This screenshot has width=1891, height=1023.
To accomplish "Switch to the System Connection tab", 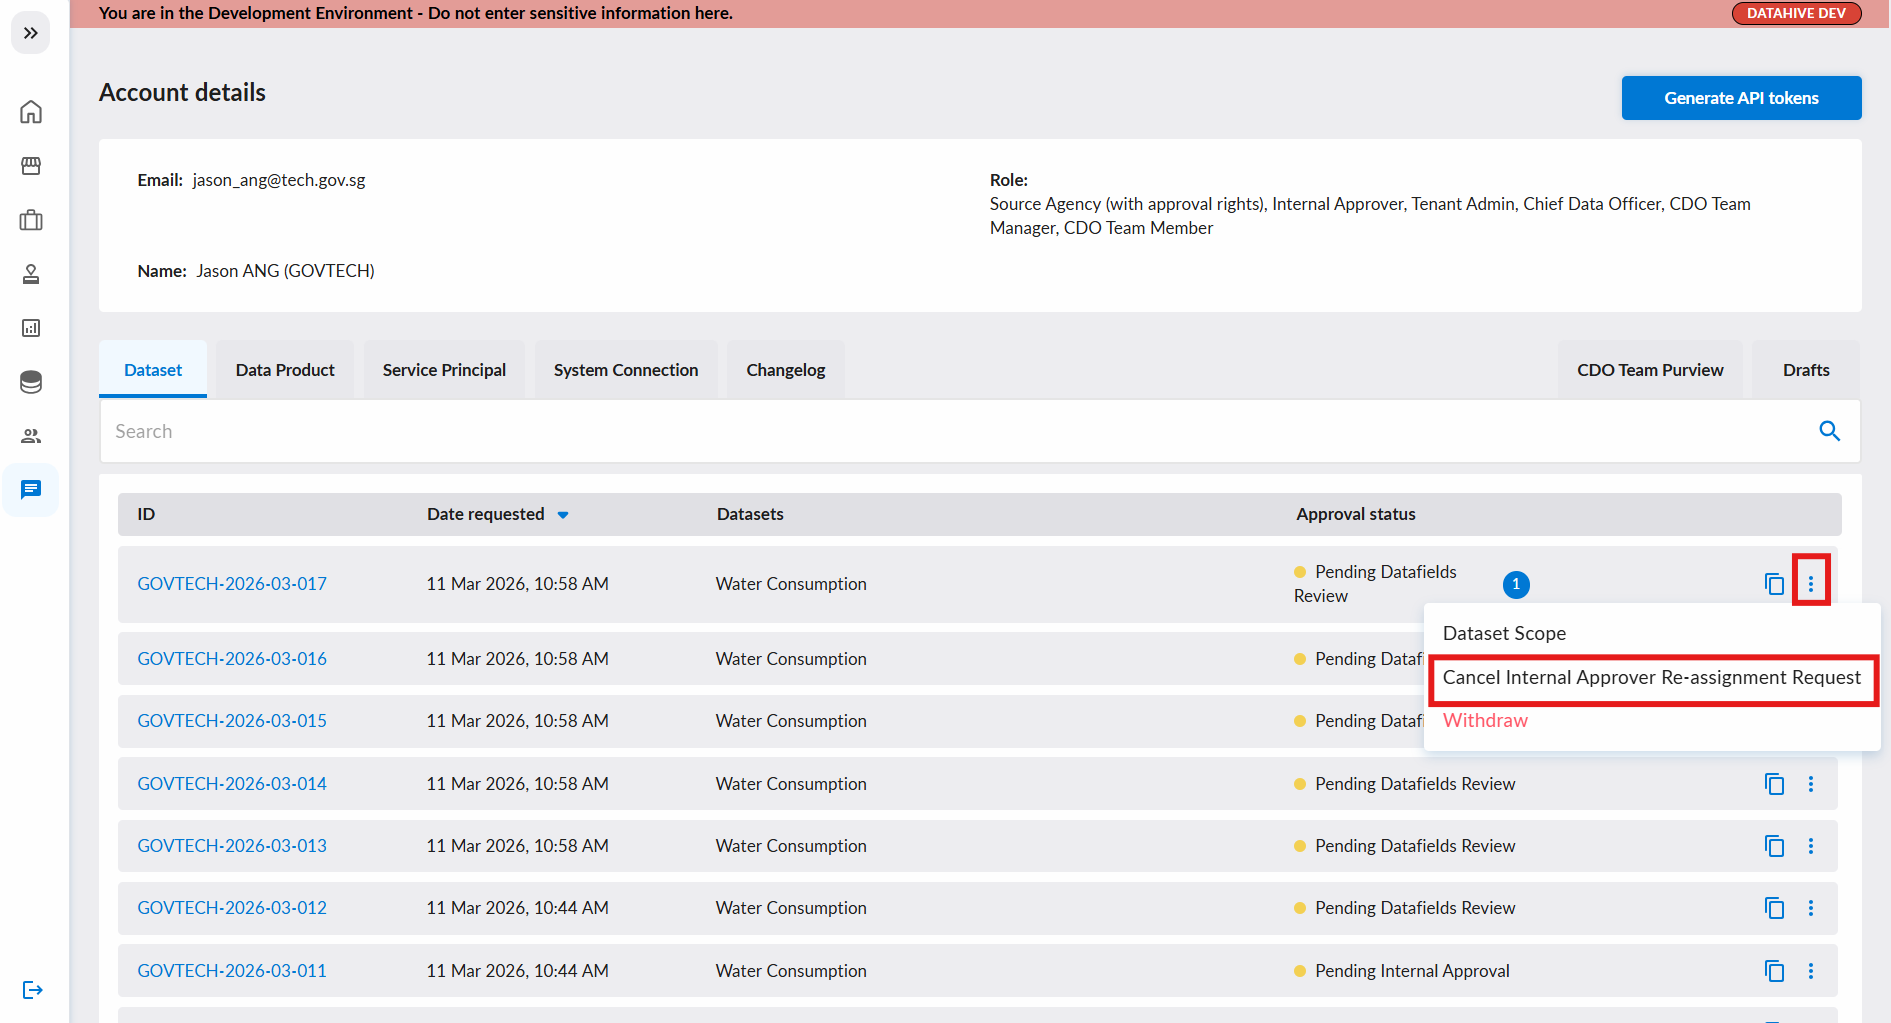I will coord(626,370).
